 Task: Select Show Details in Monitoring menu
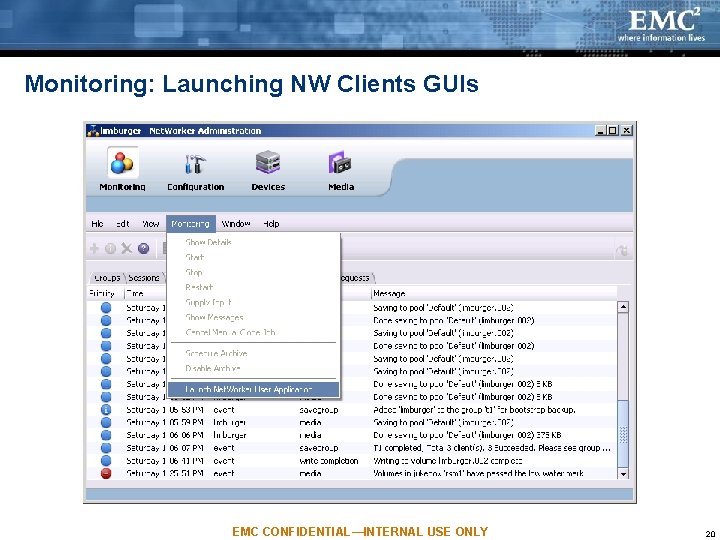pyautogui.click(x=208, y=242)
